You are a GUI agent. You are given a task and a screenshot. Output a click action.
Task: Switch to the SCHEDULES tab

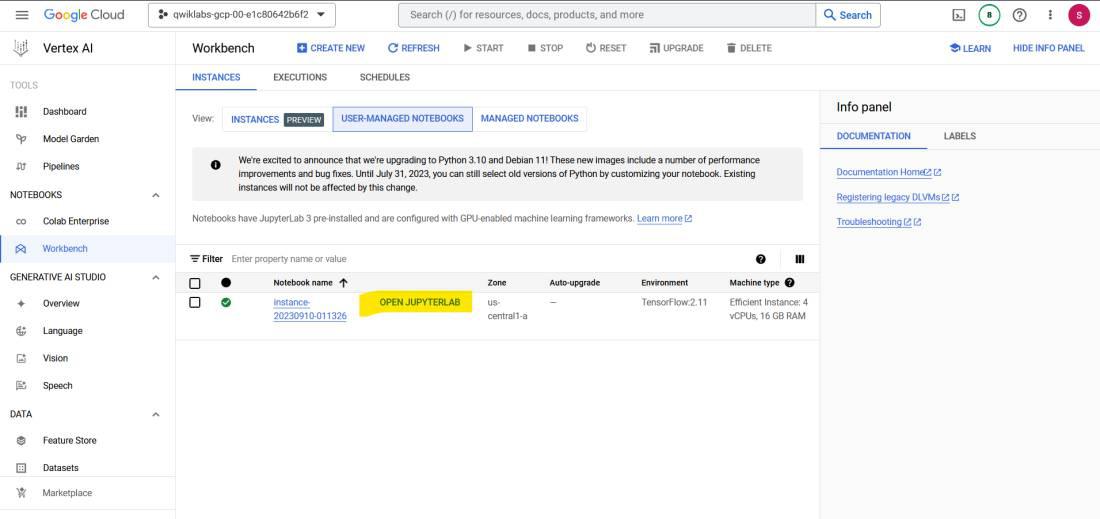tap(384, 77)
